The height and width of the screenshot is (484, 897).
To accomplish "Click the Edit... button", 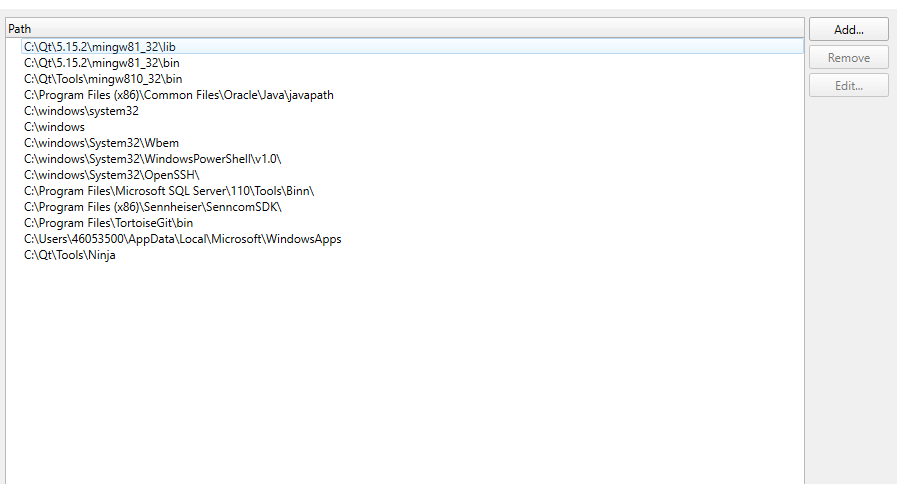I will (x=848, y=85).
